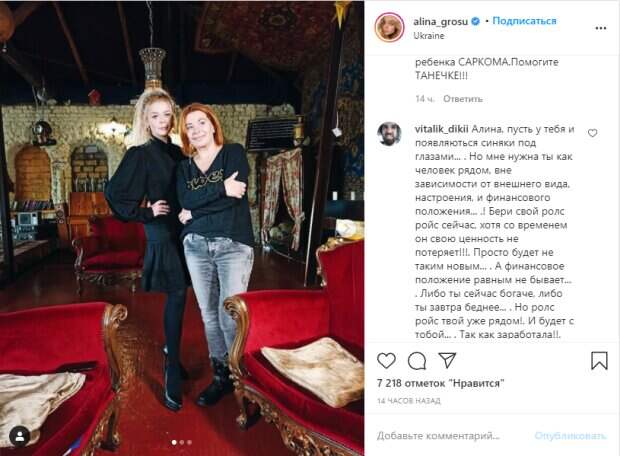Like vitalik_dikii's comment heart
The image size is (620, 456).
592,133
